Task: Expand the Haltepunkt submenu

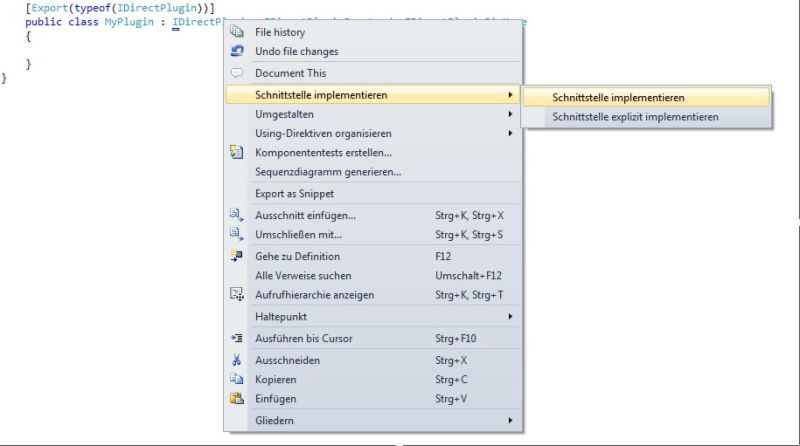Action: pyautogui.click(x=373, y=316)
